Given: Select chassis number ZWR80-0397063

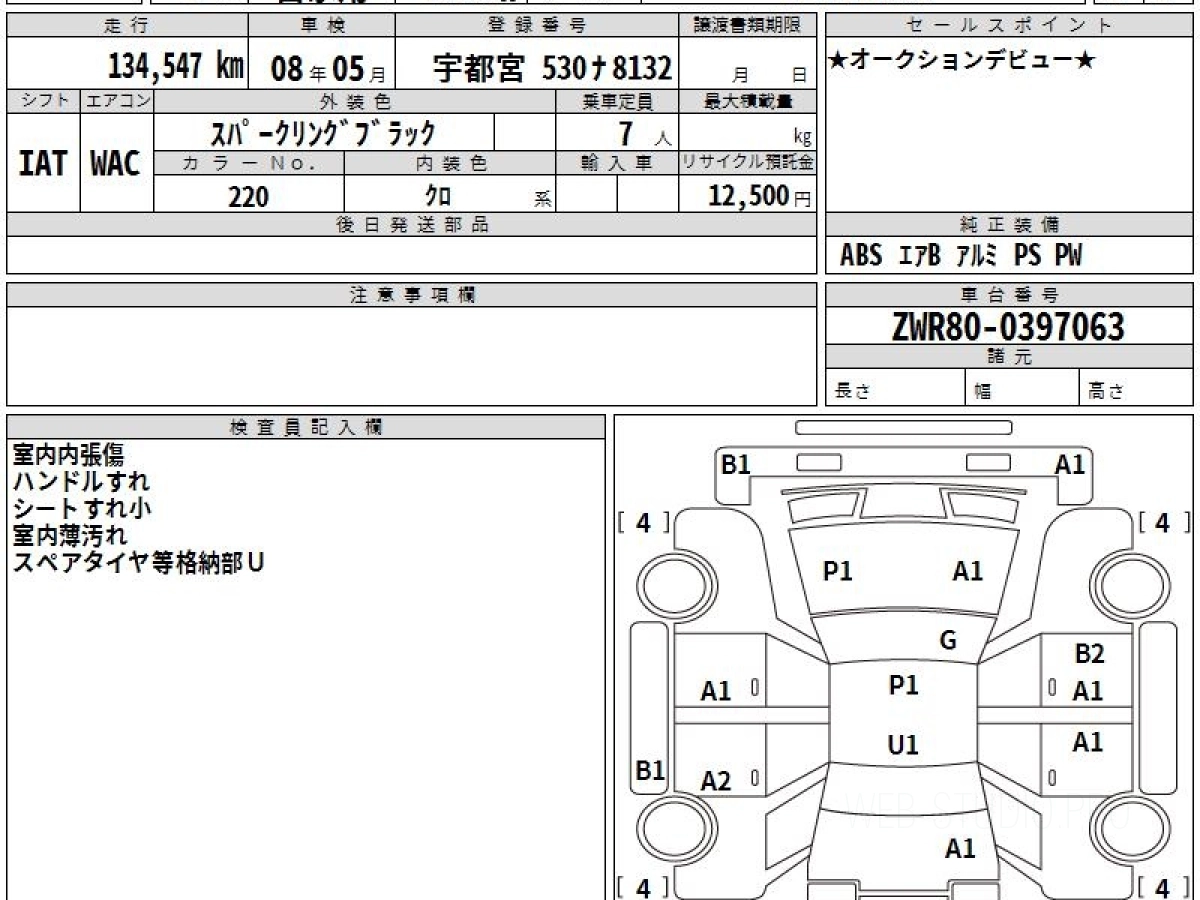Looking at the screenshot, I should 1008,326.
